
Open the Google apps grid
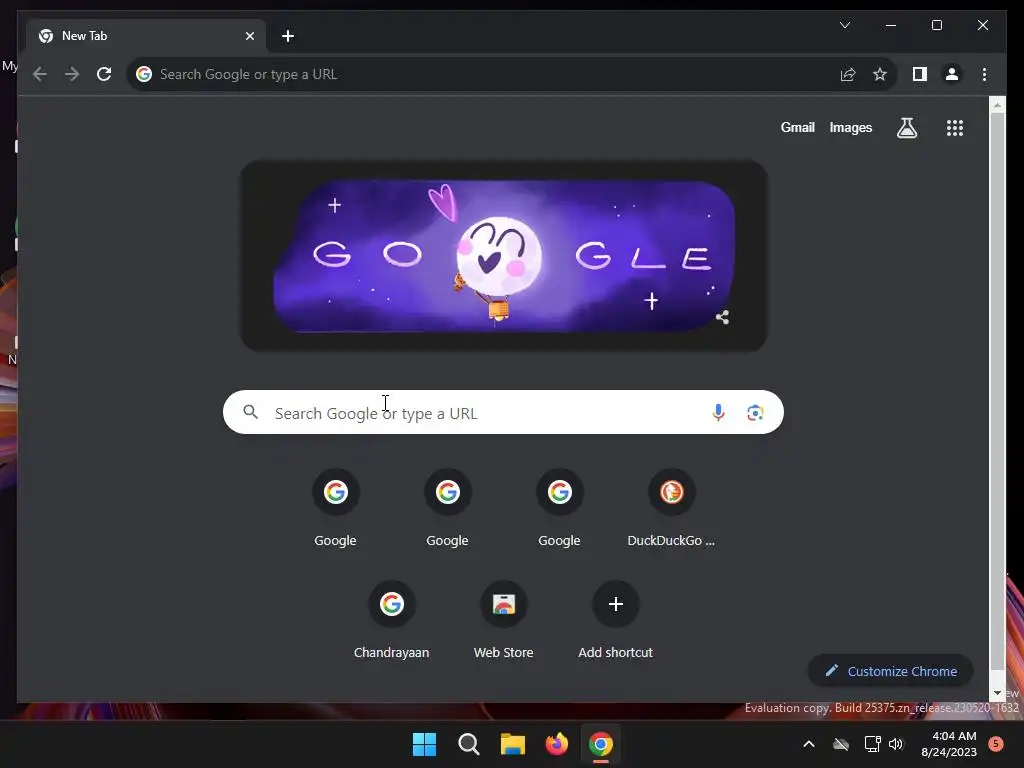click(955, 128)
